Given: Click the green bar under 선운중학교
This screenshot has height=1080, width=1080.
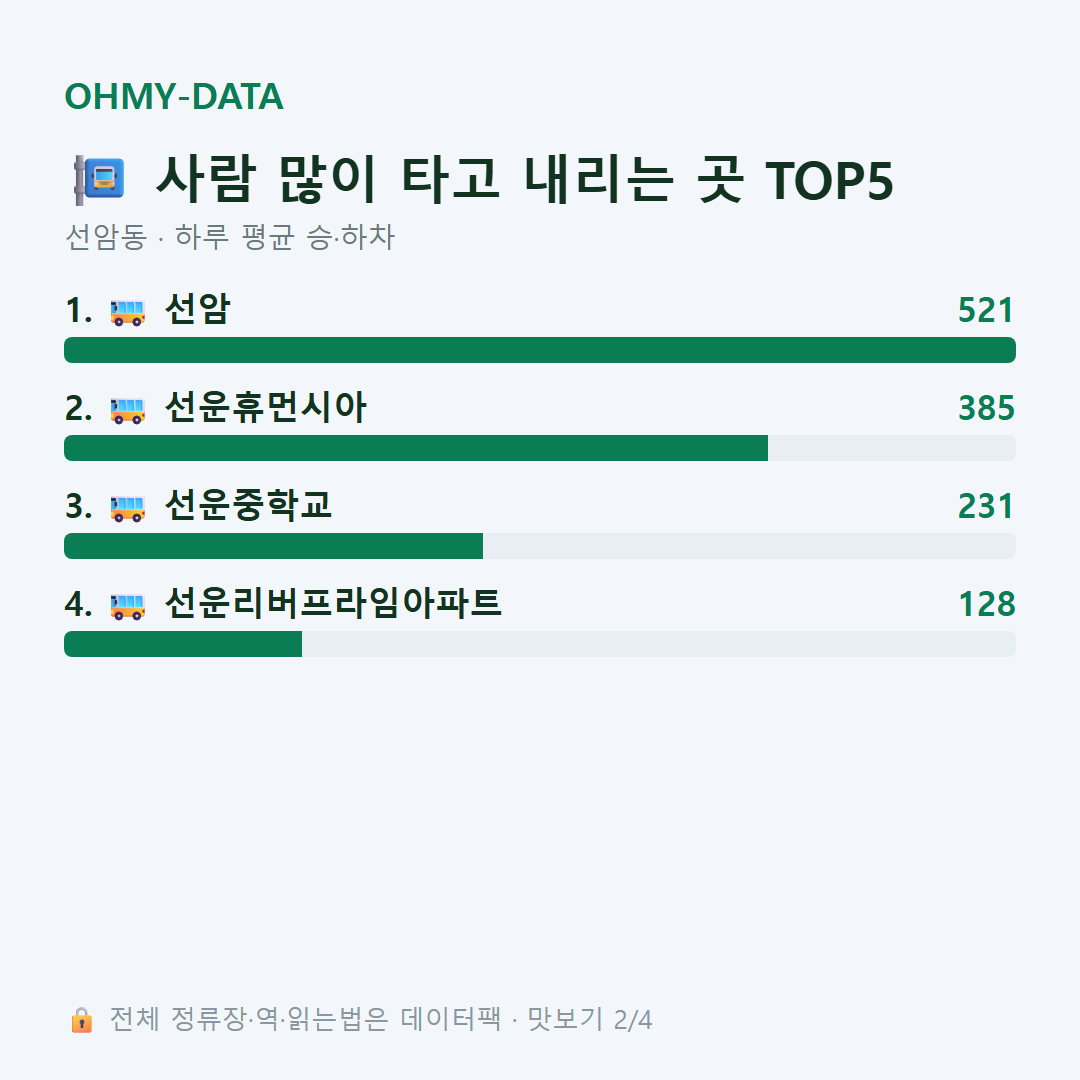Looking at the screenshot, I should (x=273, y=546).
